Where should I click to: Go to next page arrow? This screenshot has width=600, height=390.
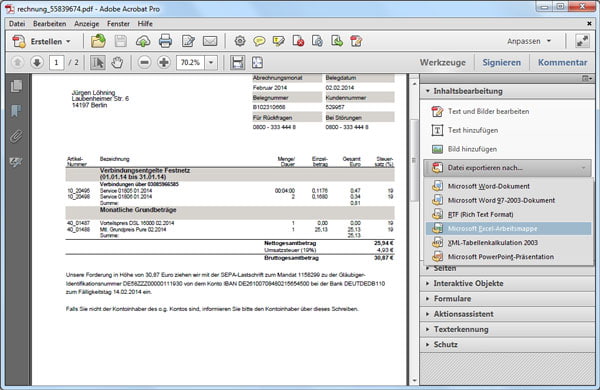[x=37, y=62]
